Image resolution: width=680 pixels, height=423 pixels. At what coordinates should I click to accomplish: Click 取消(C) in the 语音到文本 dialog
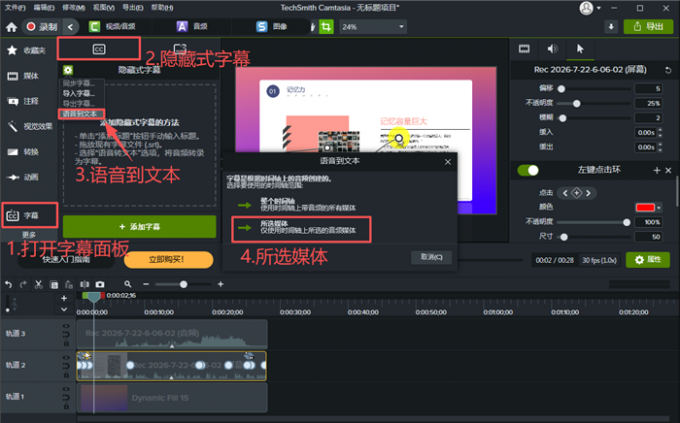432,257
